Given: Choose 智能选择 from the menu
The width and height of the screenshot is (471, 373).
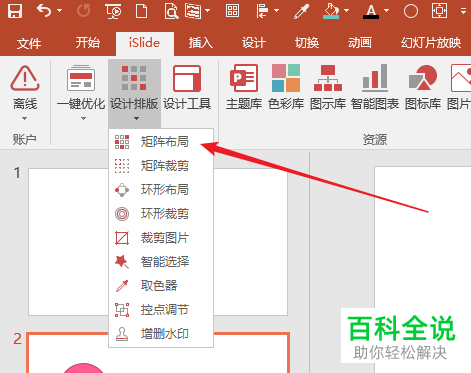Looking at the screenshot, I should click(161, 262).
